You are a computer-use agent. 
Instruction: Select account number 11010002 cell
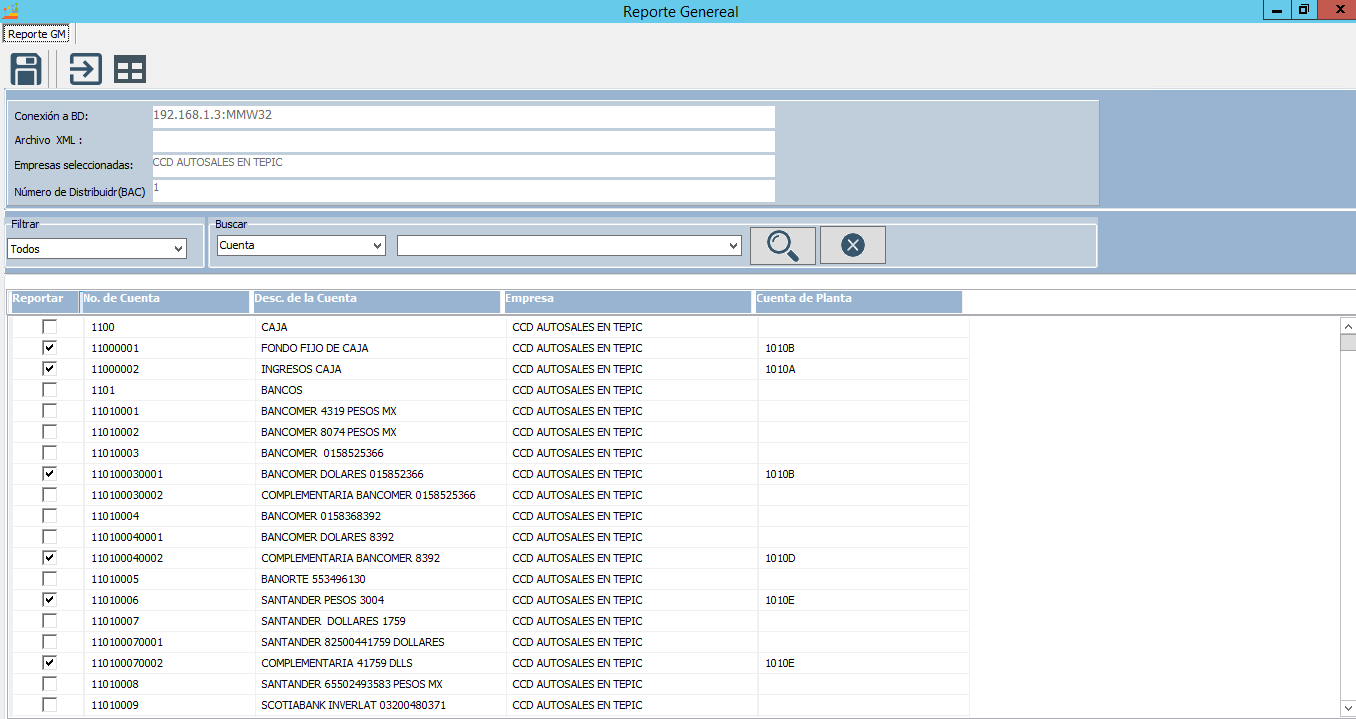point(169,432)
